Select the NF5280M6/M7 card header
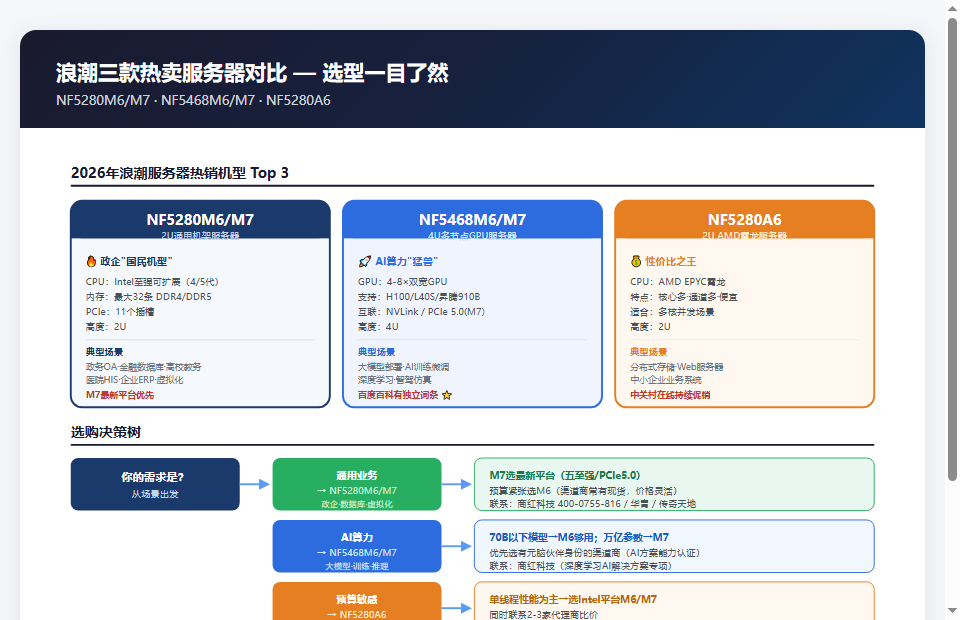 pyautogui.click(x=200, y=220)
